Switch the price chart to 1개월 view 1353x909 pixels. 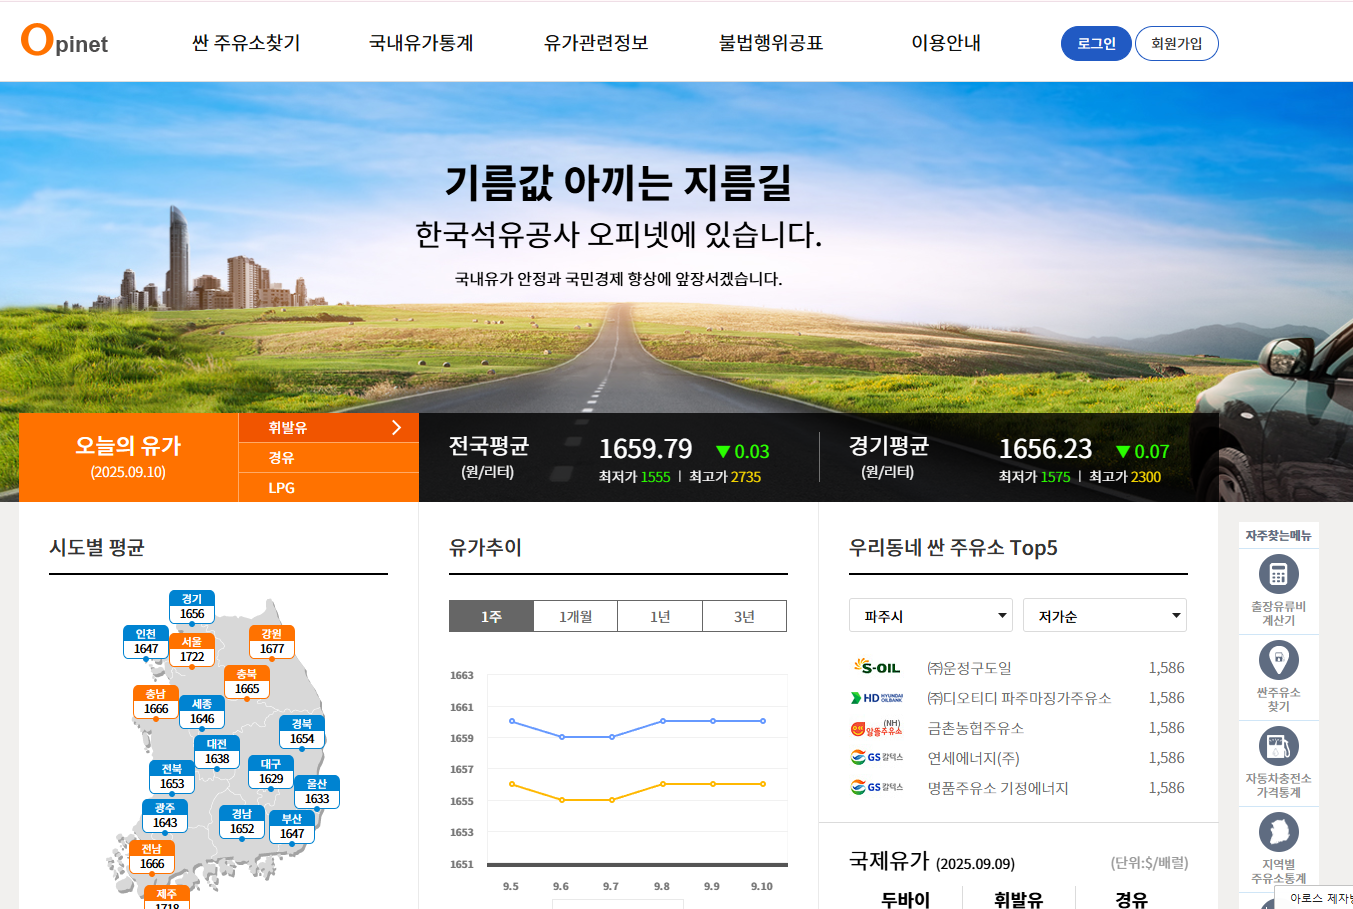[575, 615]
